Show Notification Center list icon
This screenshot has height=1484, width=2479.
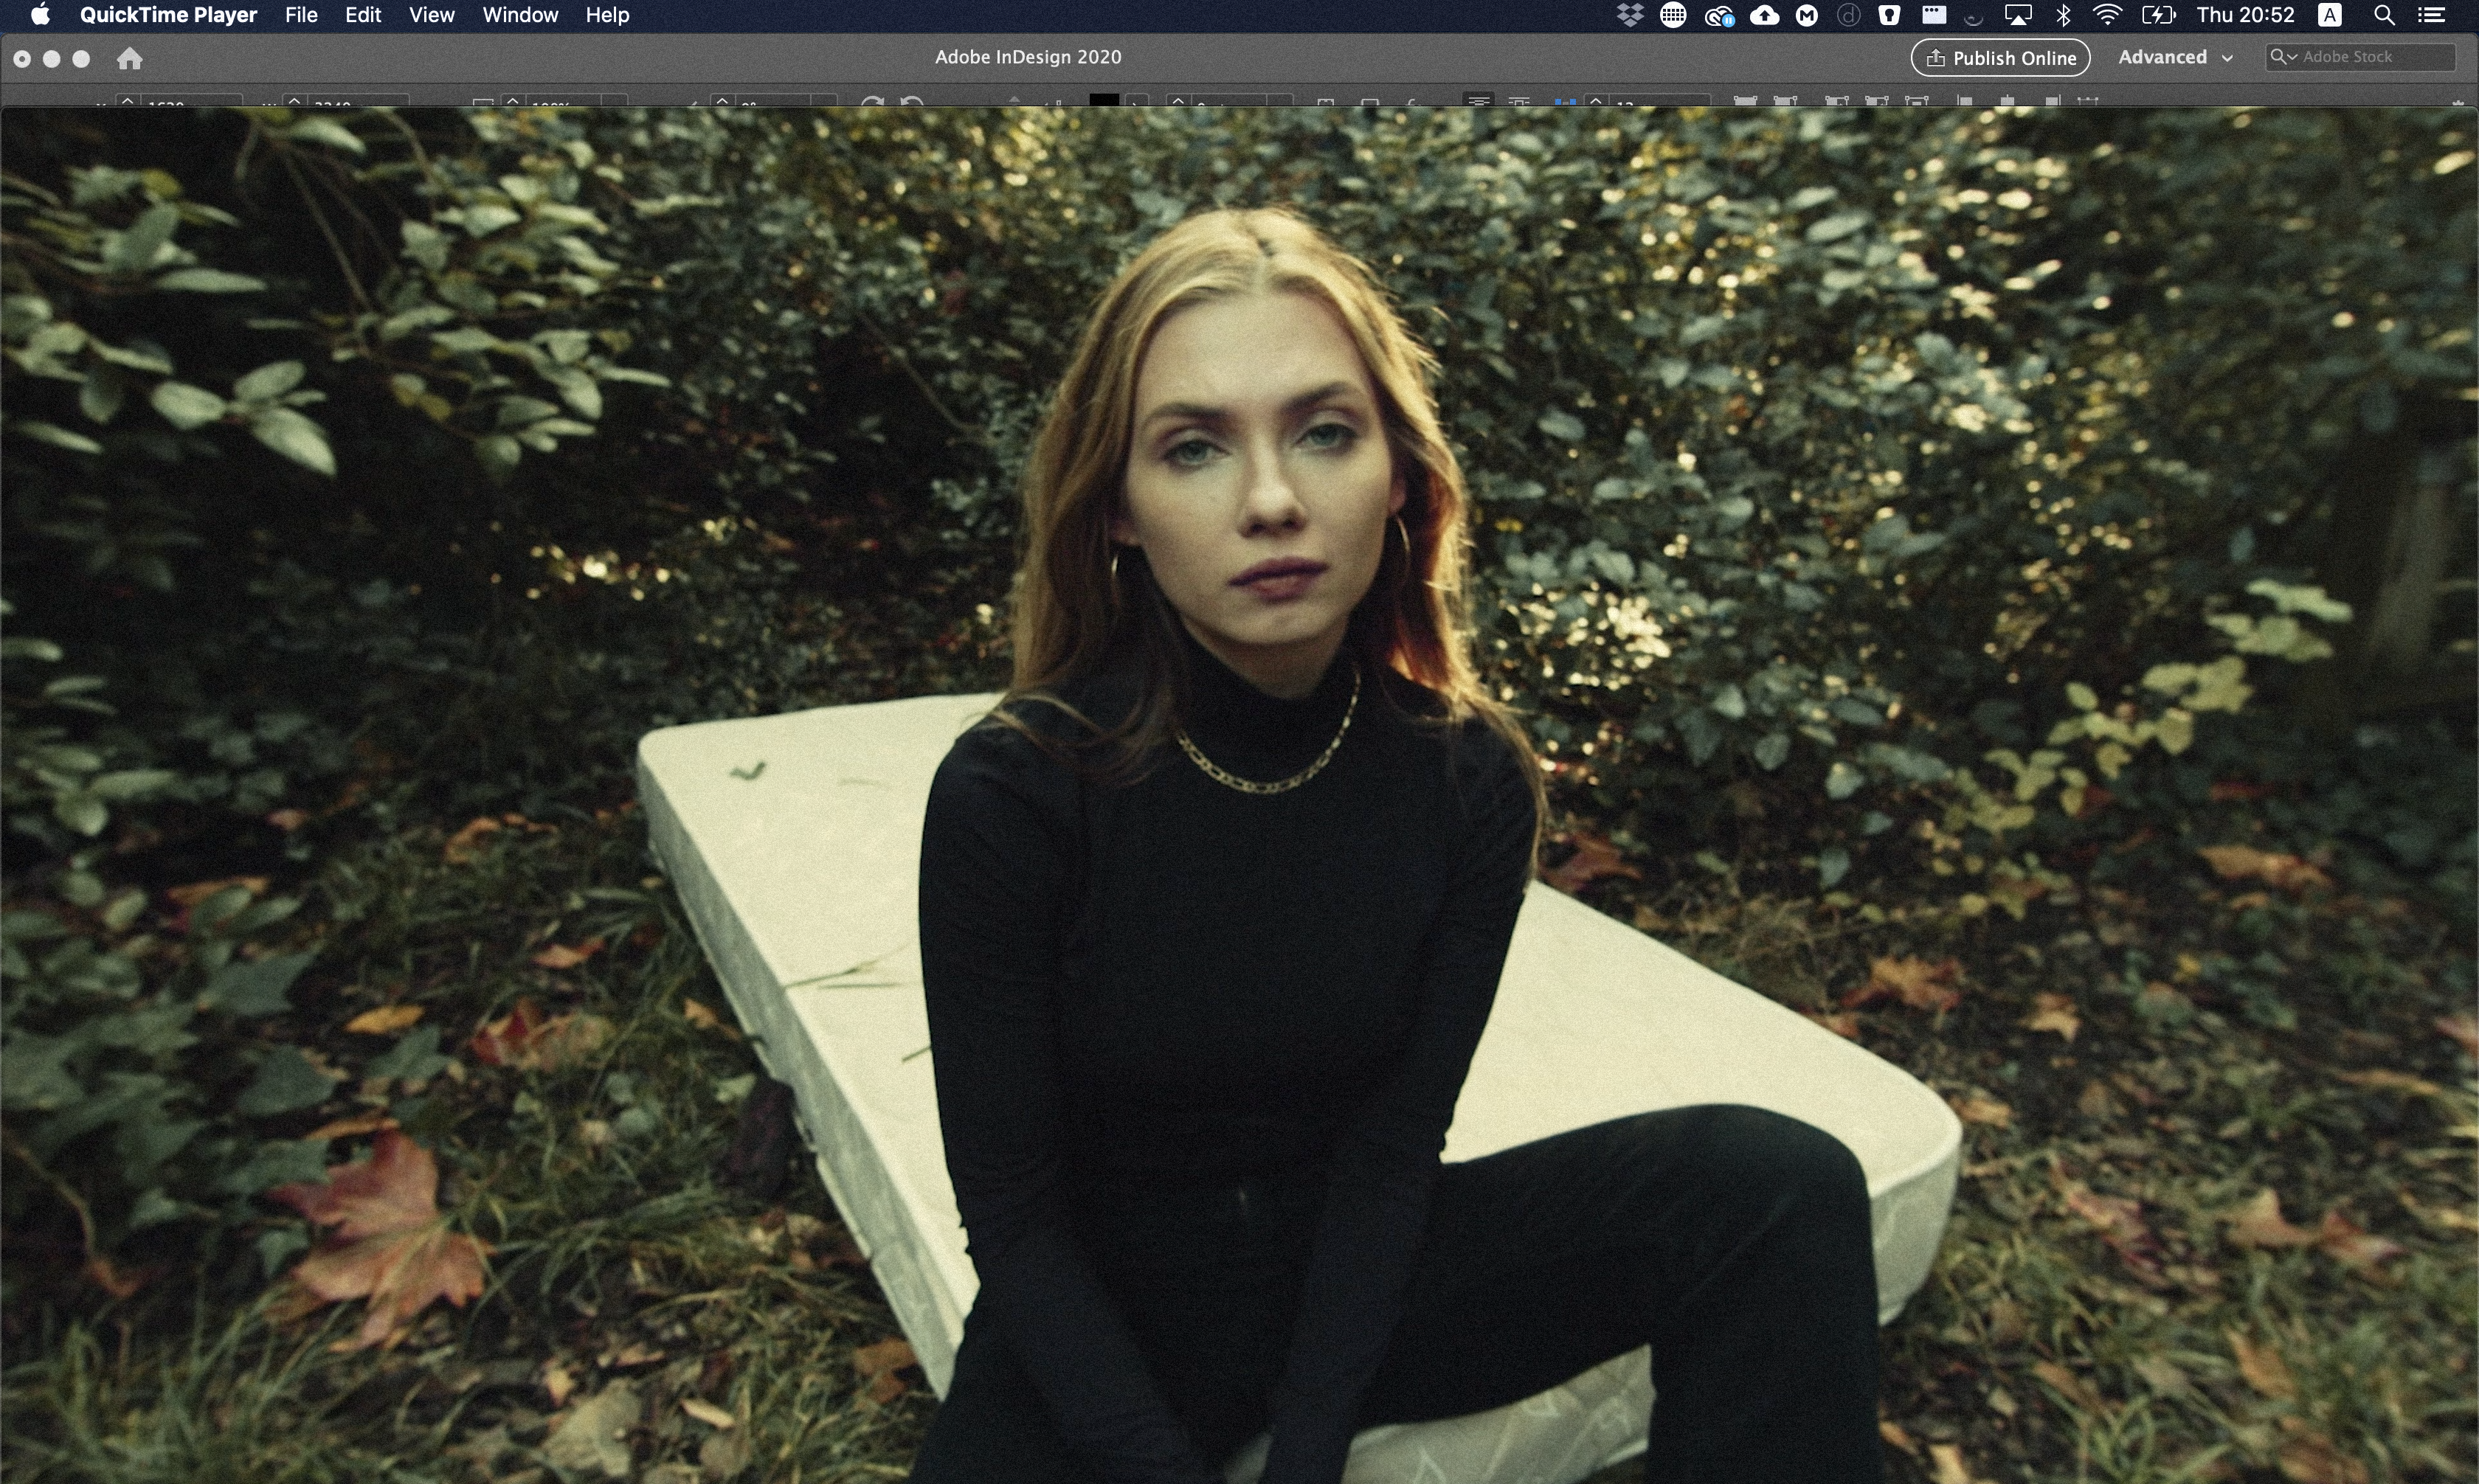(2431, 15)
